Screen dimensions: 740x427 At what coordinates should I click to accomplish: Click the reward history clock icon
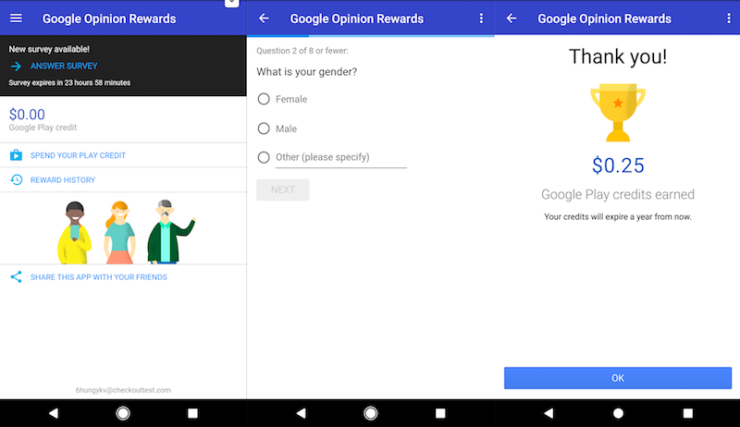(x=16, y=180)
